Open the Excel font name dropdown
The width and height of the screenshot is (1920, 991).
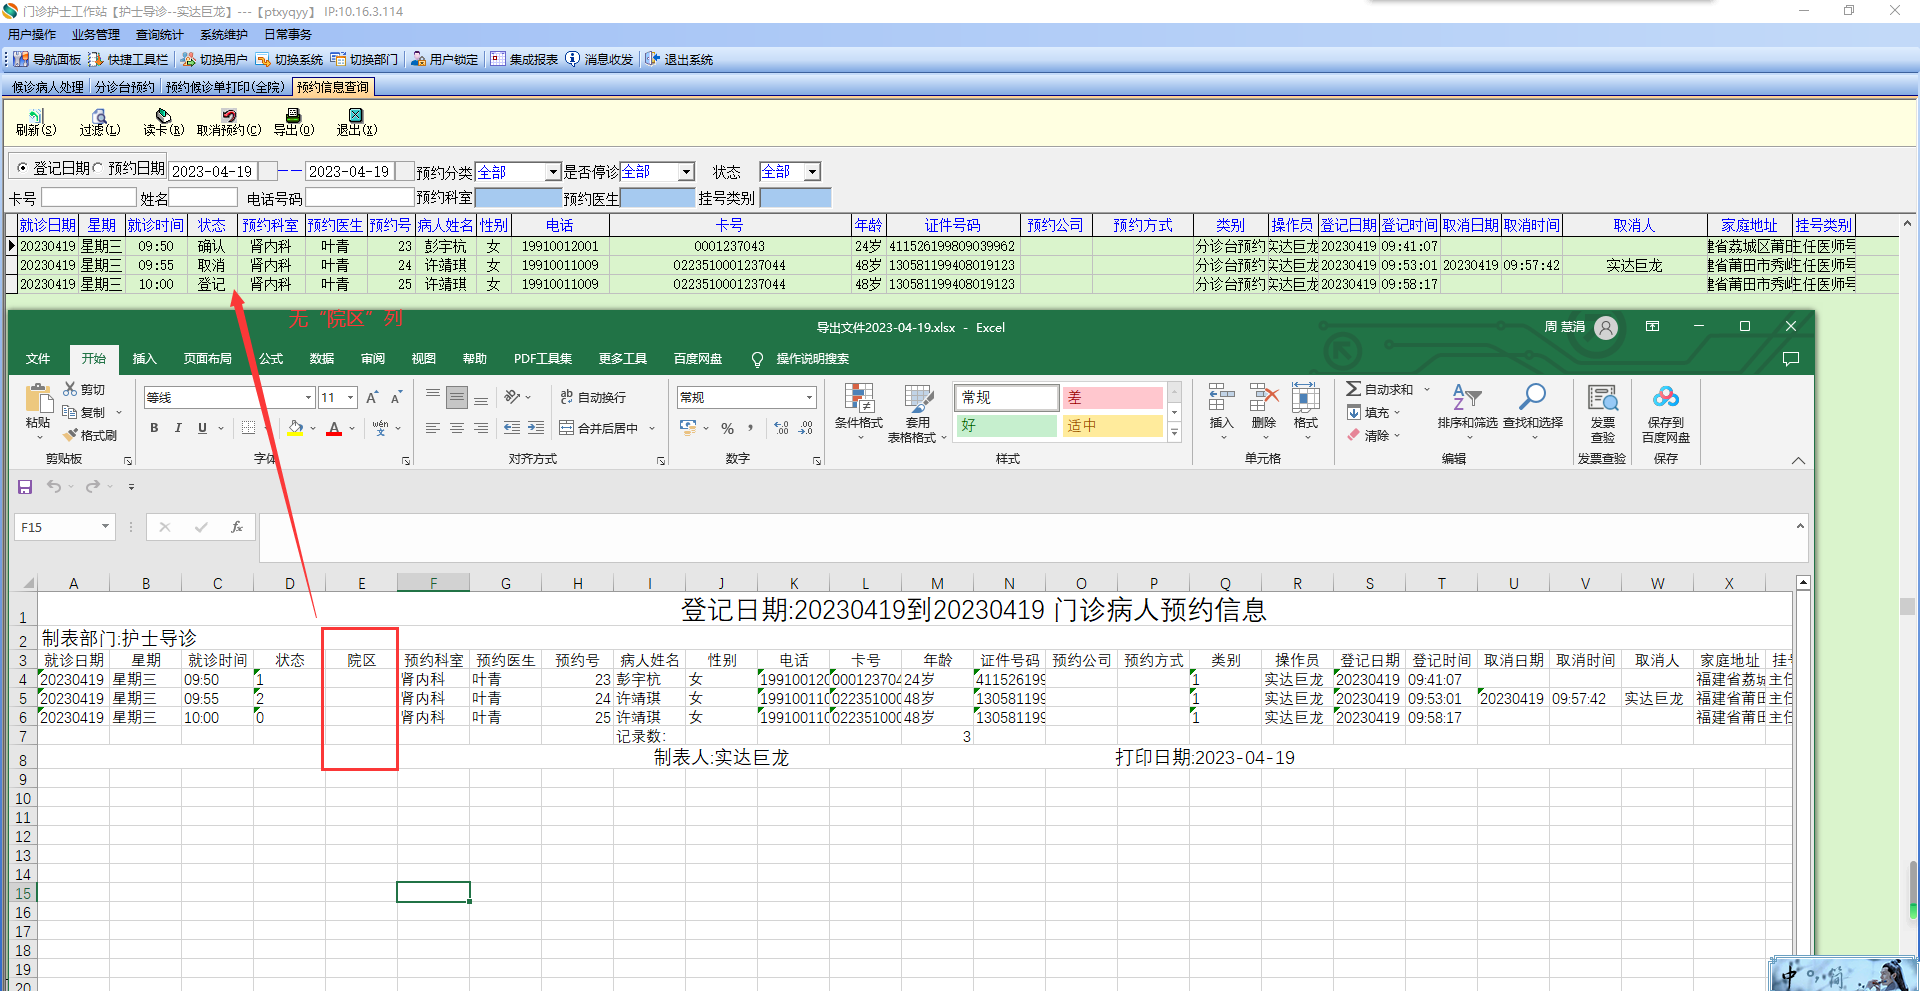(x=308, y=397)
